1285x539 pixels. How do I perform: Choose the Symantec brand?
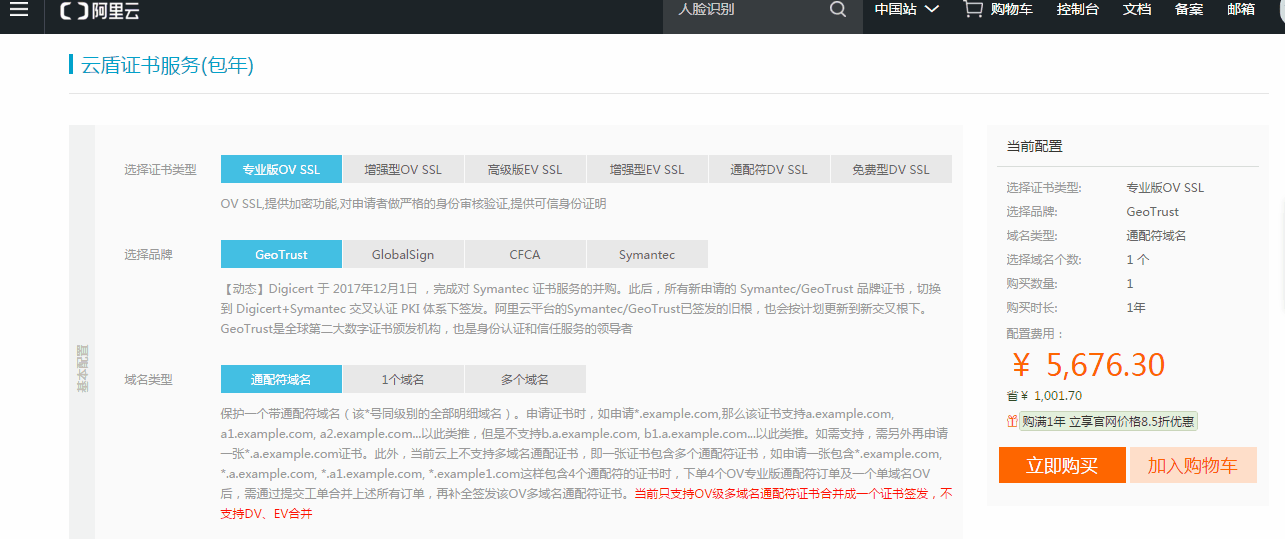click(x=647, y=254)
